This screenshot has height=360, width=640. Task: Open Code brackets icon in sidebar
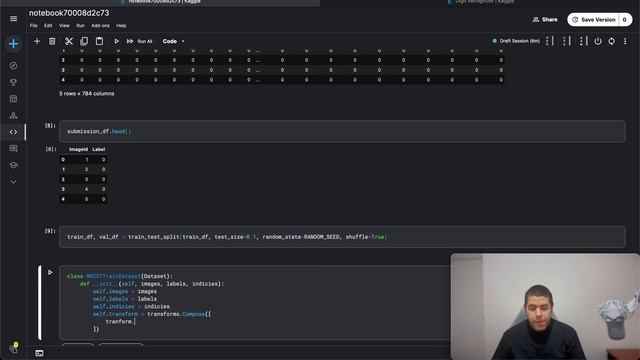(13, 132)
